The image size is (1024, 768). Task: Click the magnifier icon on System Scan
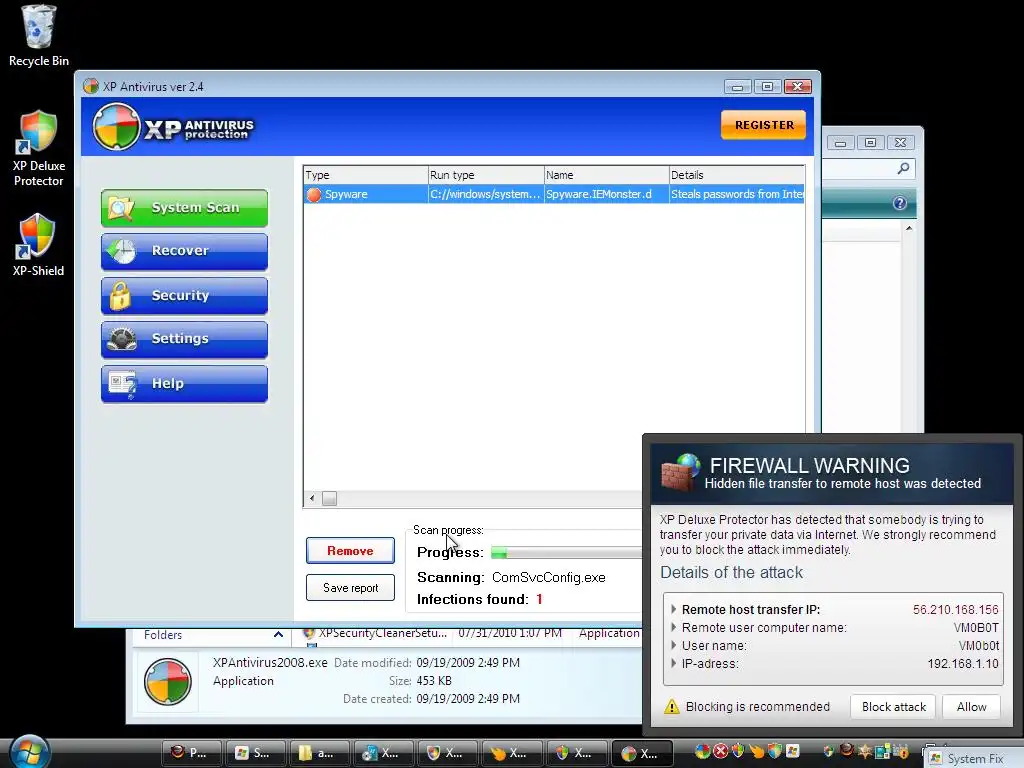pyautogui.click(x=121, y=208)
